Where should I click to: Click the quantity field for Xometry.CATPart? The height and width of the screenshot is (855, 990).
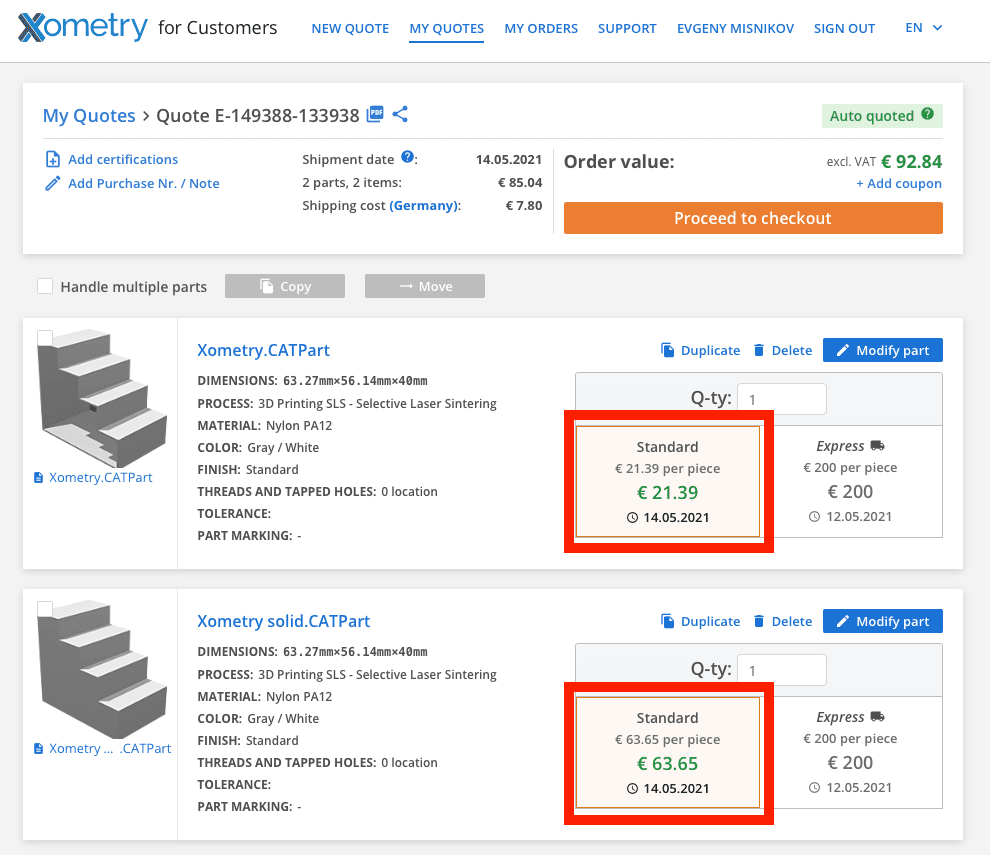[781, 398]
